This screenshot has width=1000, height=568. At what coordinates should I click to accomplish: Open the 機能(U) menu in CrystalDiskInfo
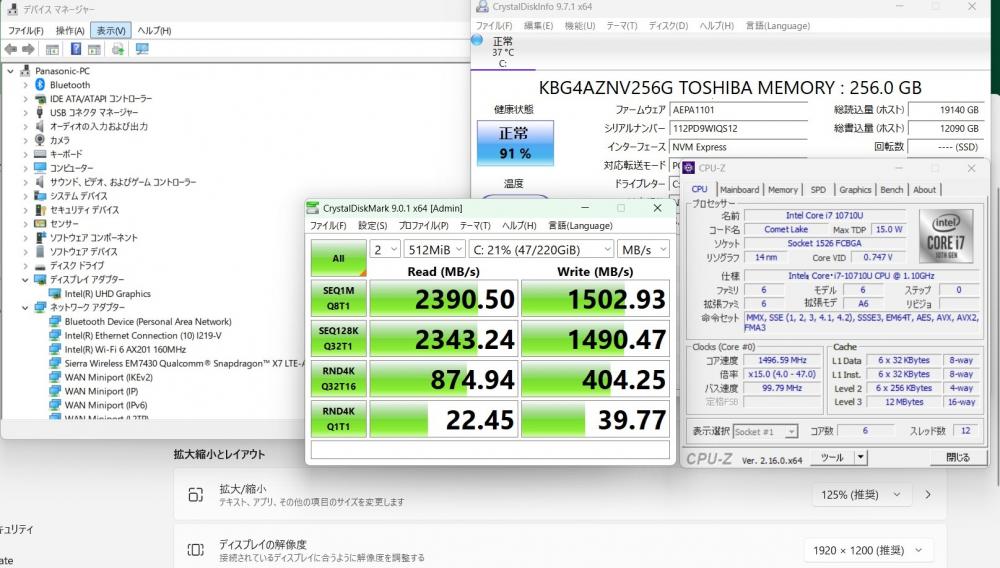point(580,25)
